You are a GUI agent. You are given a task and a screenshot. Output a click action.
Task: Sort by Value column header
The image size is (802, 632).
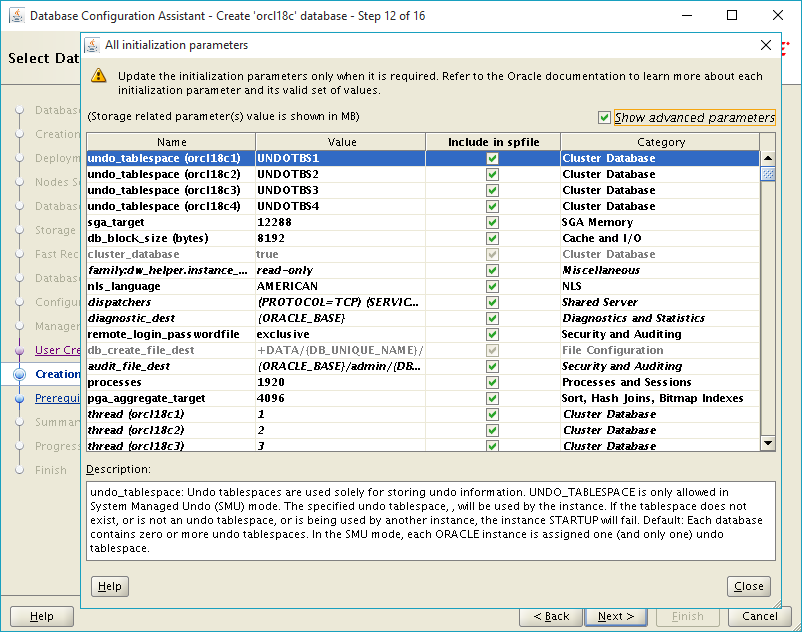pyautogui.click(x=341, y=142)
